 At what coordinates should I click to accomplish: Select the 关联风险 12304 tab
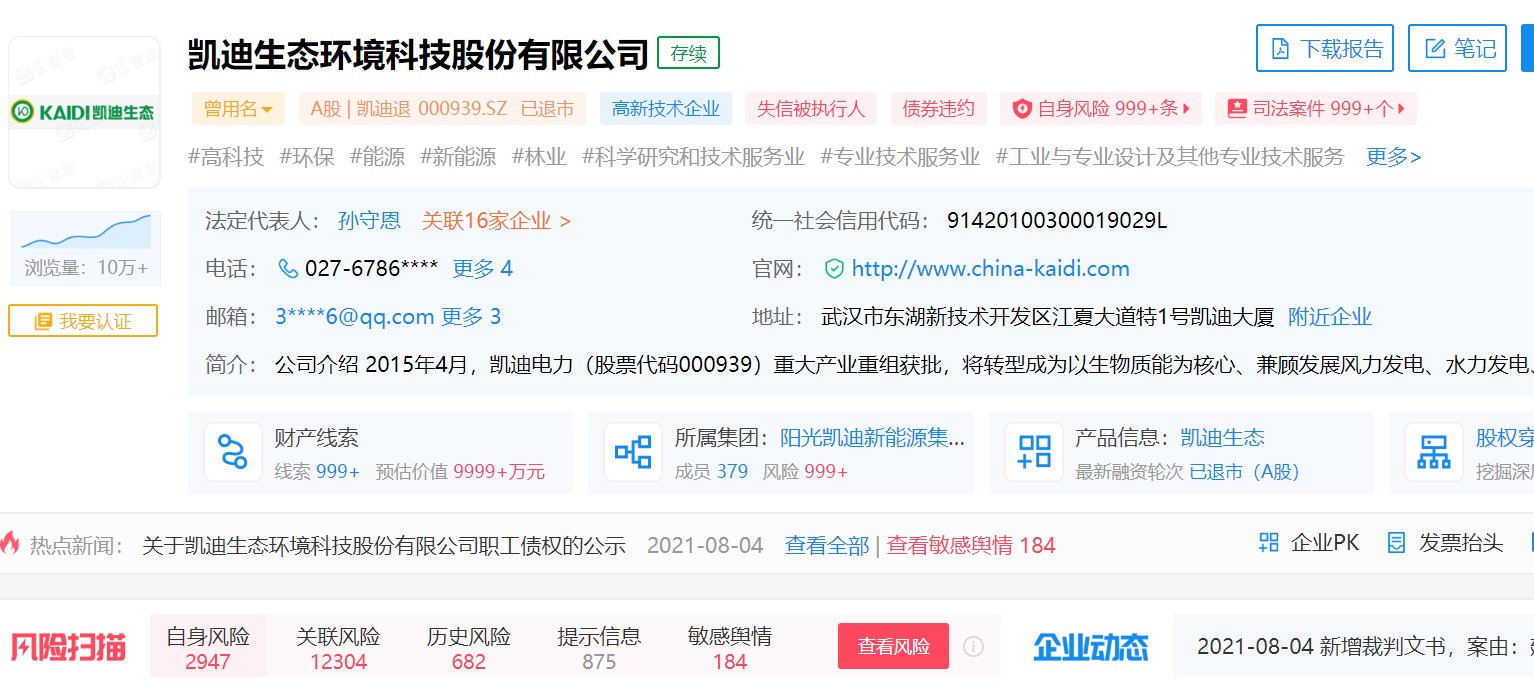click(x=338, y=648)
